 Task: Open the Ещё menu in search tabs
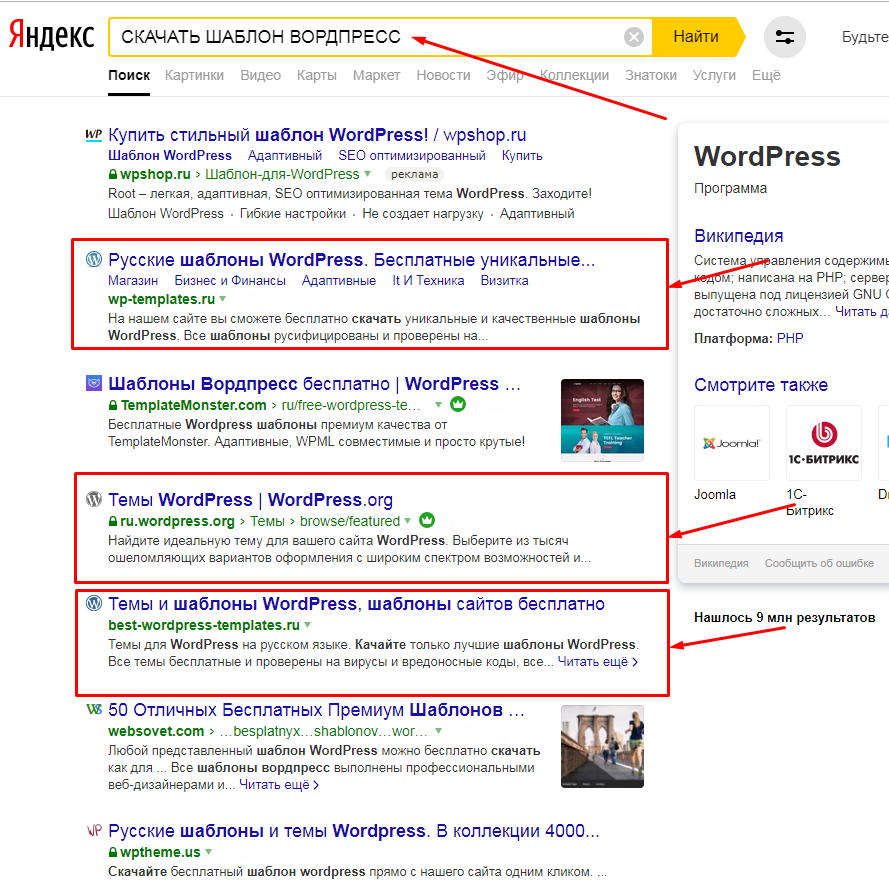click(x=766, y=75)
